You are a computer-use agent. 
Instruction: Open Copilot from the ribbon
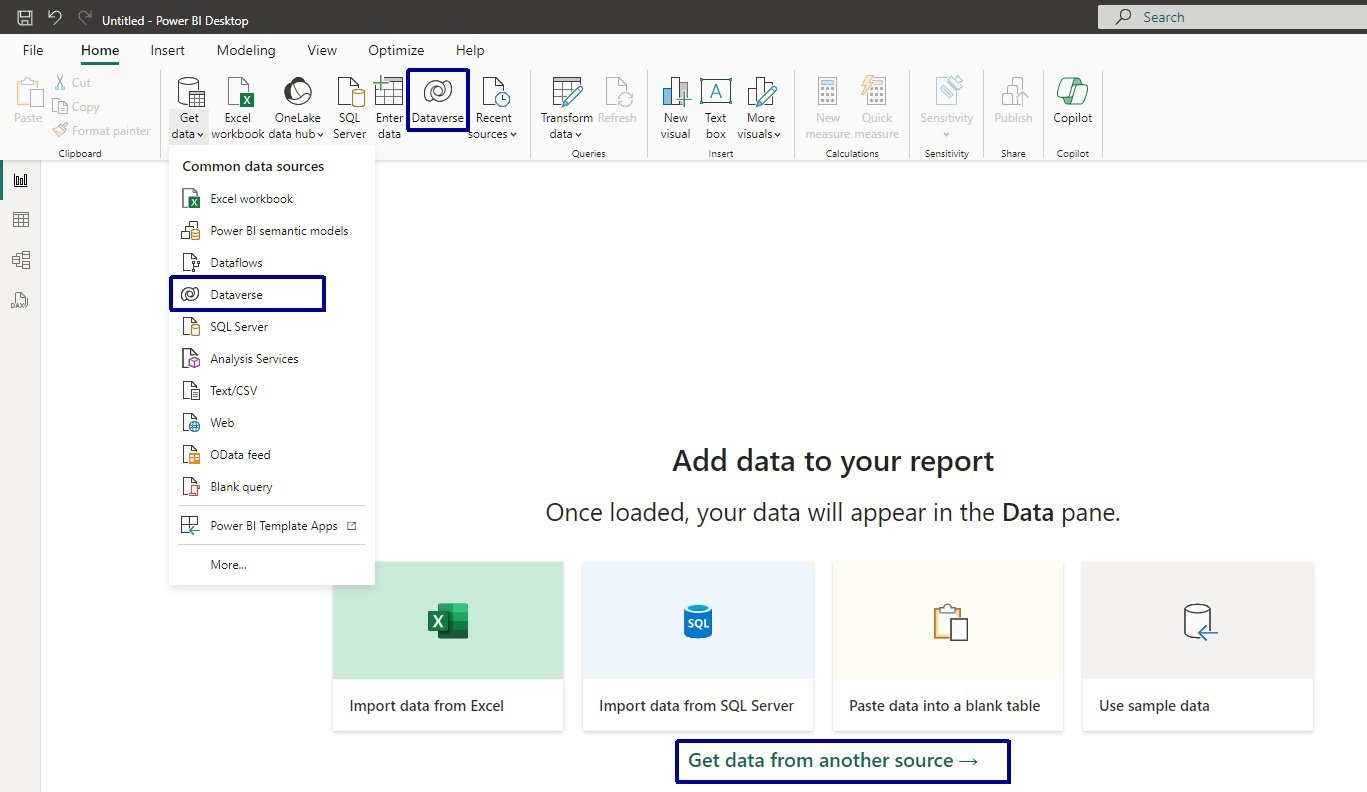pos(1072,100)
